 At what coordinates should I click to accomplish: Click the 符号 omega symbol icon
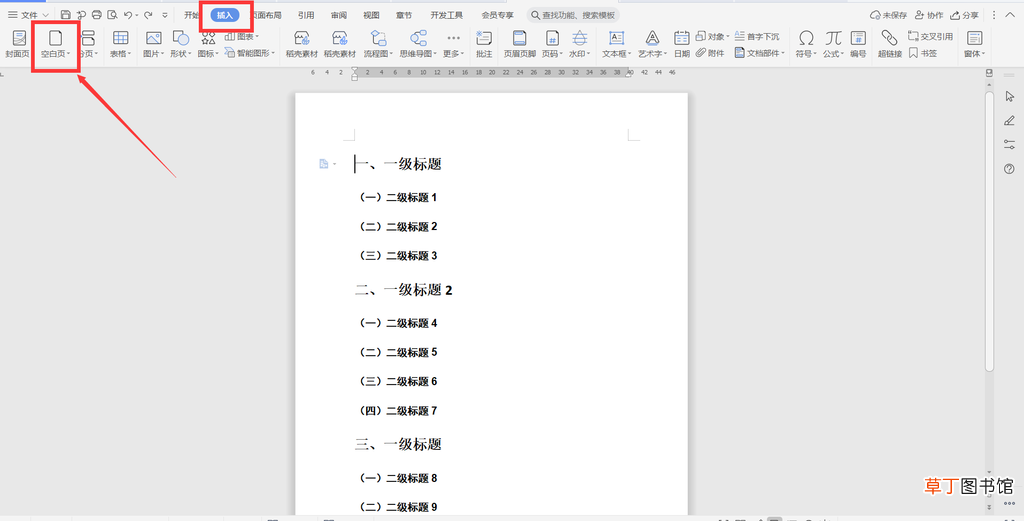[807, 38]
